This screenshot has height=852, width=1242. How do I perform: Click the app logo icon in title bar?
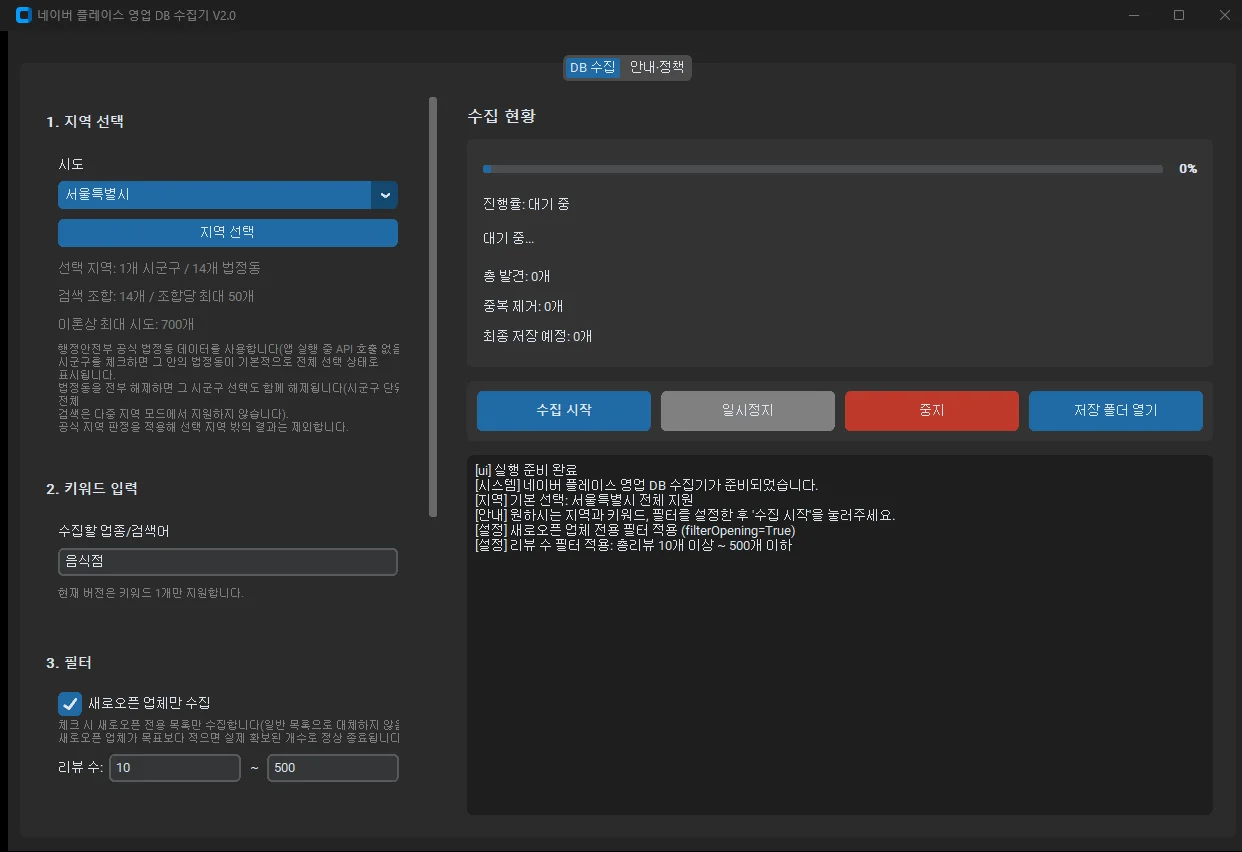point(24,15)
